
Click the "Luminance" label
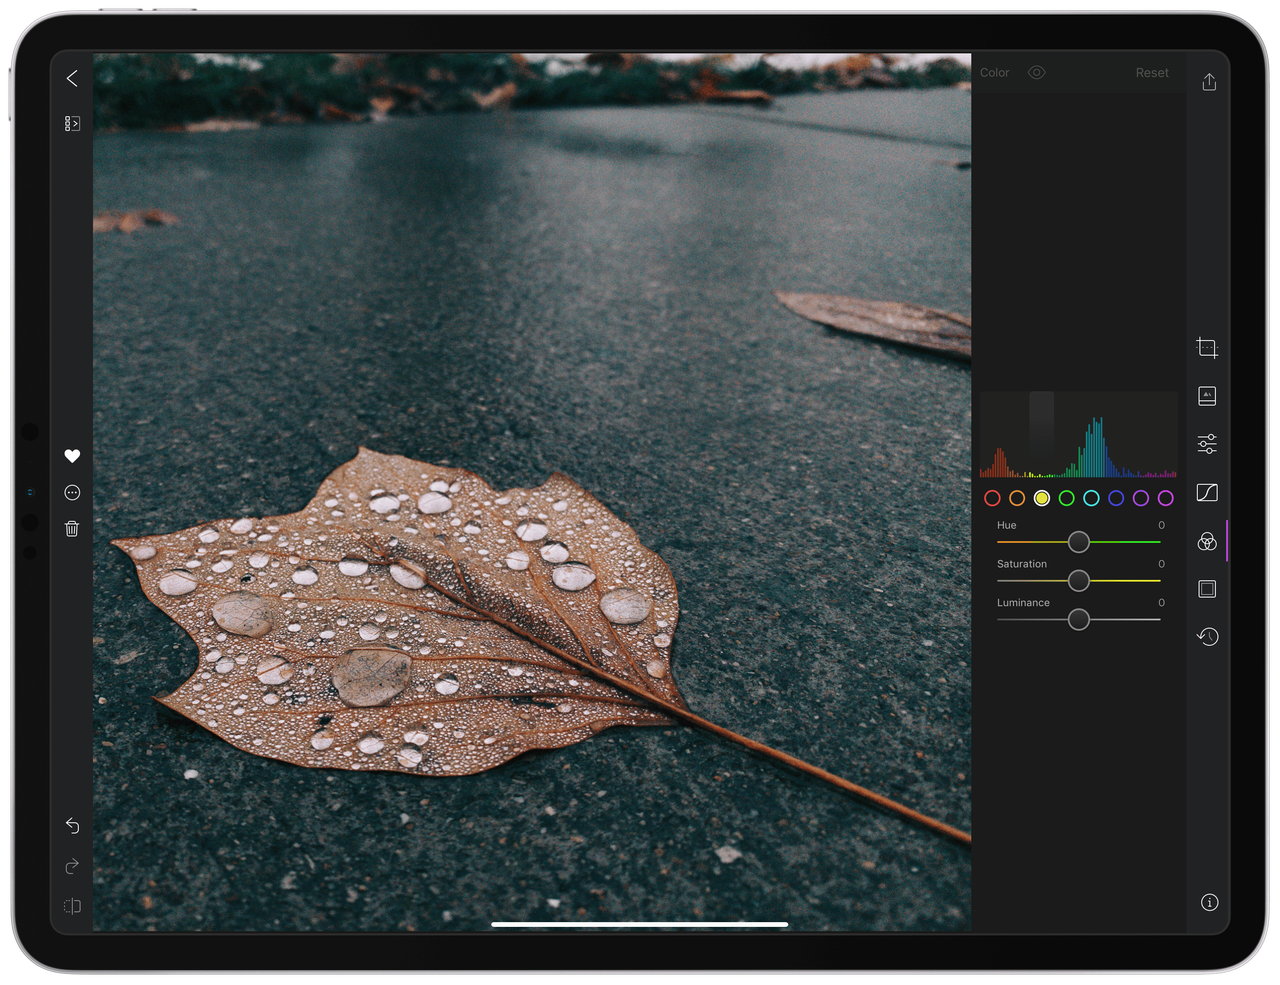1023,603
